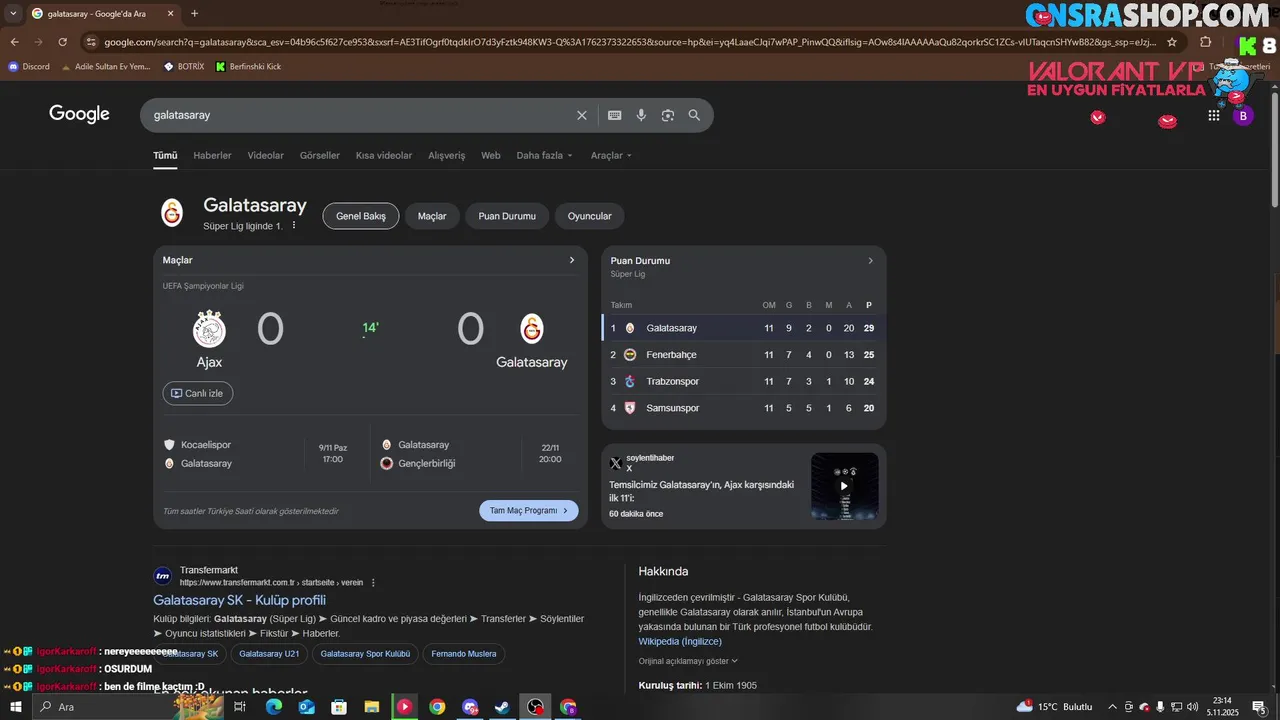The width and height of the screenshot is (1280, 720).
Task: Switch to the Haberler tab
Action: click(x=212, y=155)
